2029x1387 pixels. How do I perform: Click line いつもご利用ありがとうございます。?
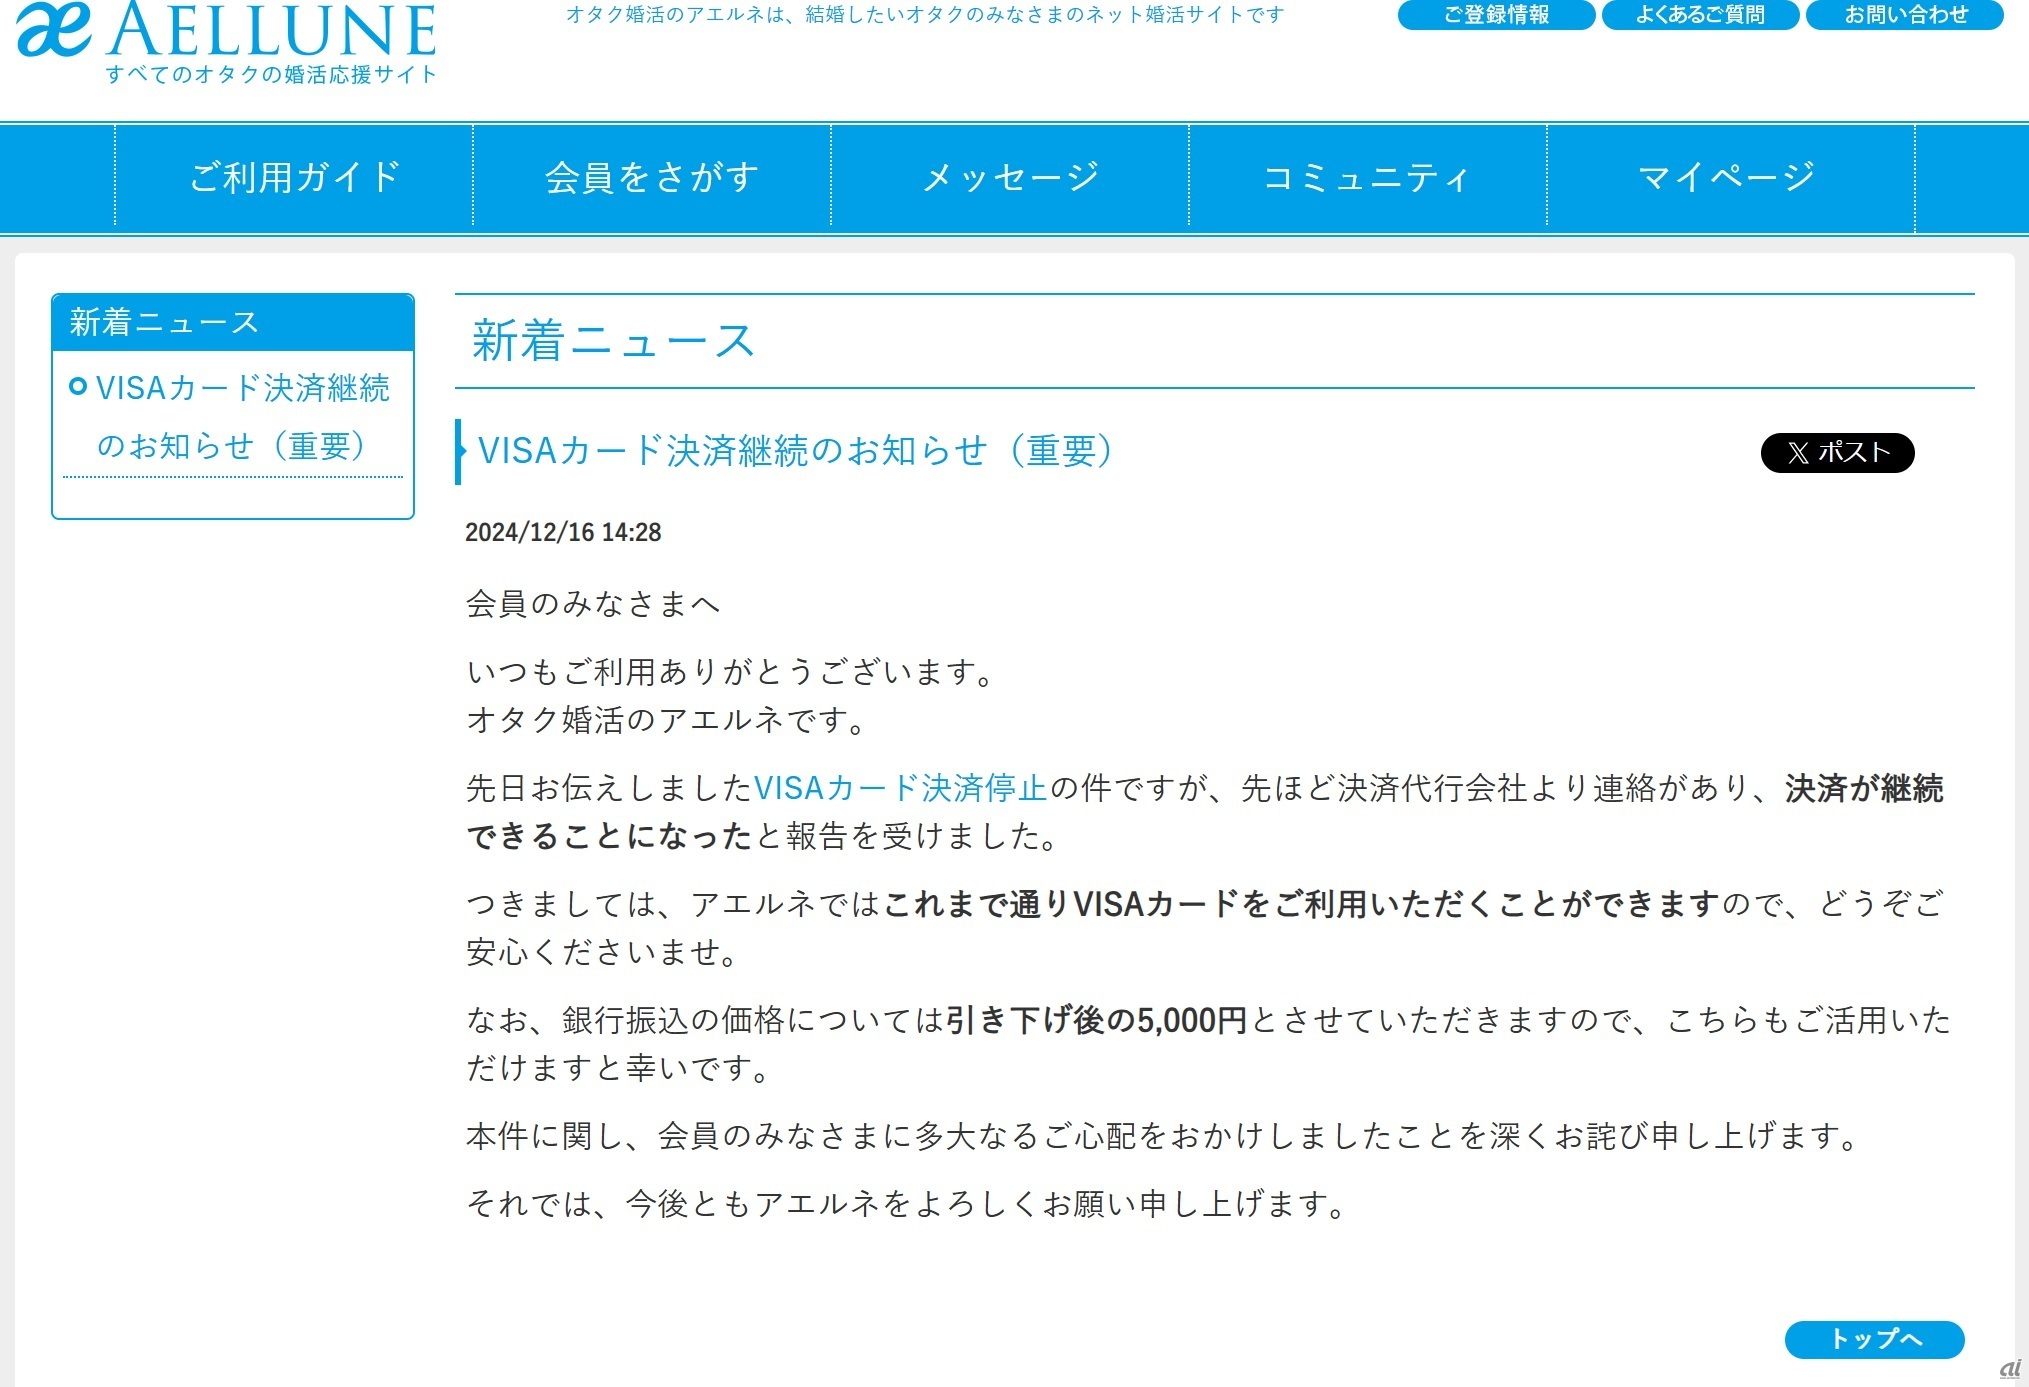coord(733,672)
